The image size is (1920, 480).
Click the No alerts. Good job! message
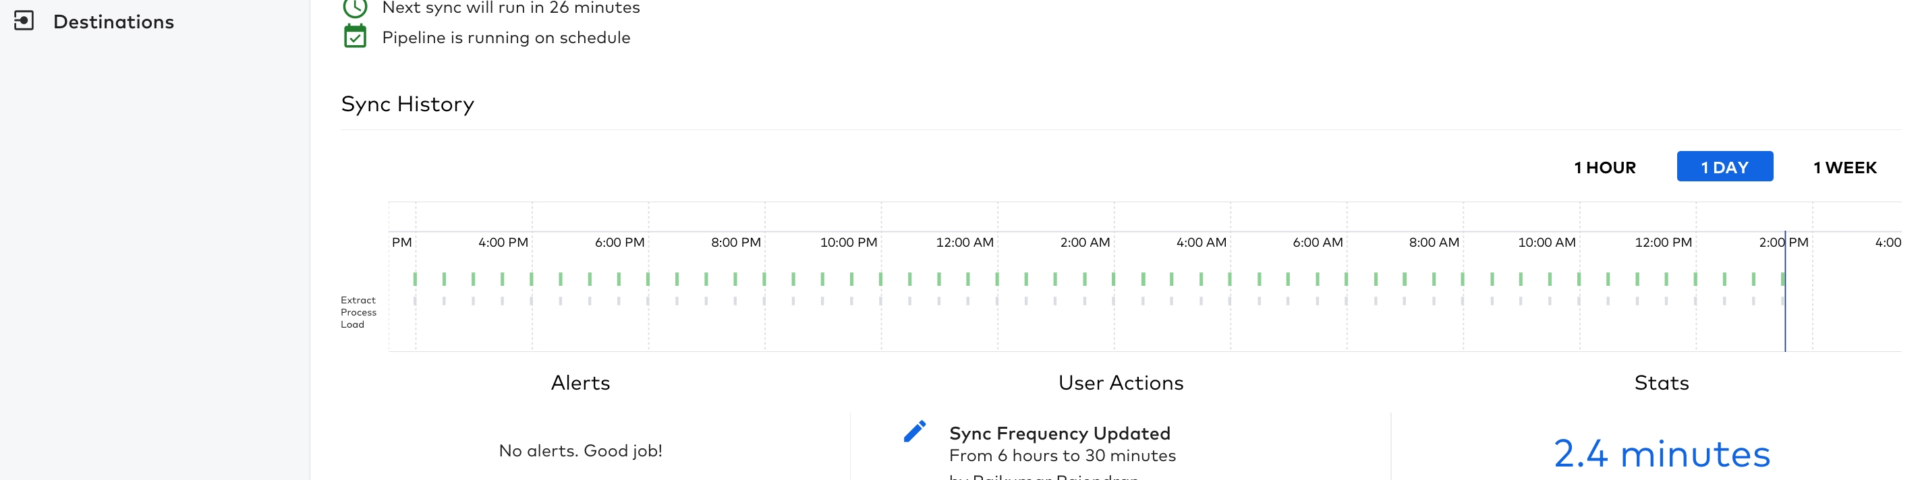click(x=580, y=451)
